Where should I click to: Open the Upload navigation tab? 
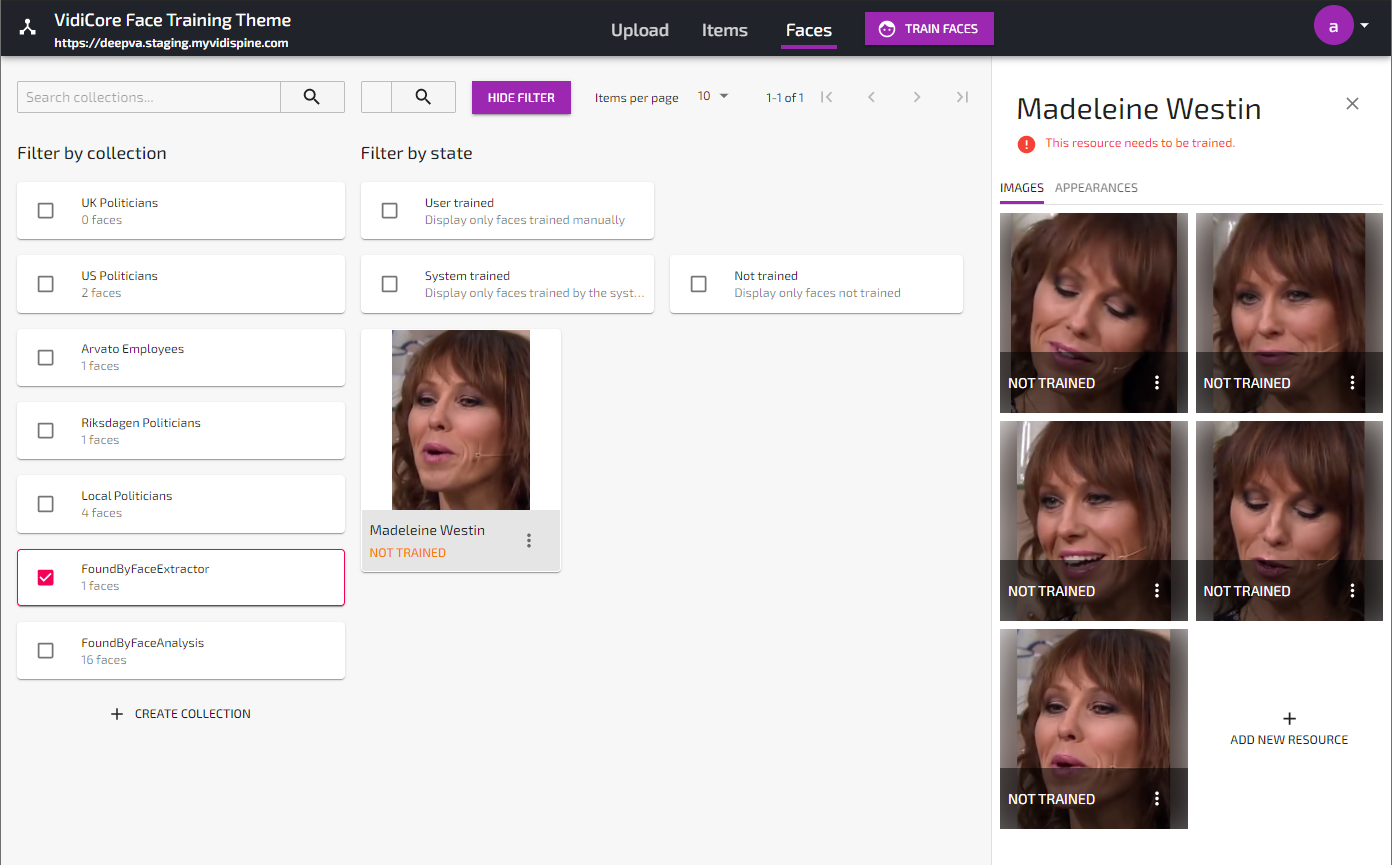point(639,30)
